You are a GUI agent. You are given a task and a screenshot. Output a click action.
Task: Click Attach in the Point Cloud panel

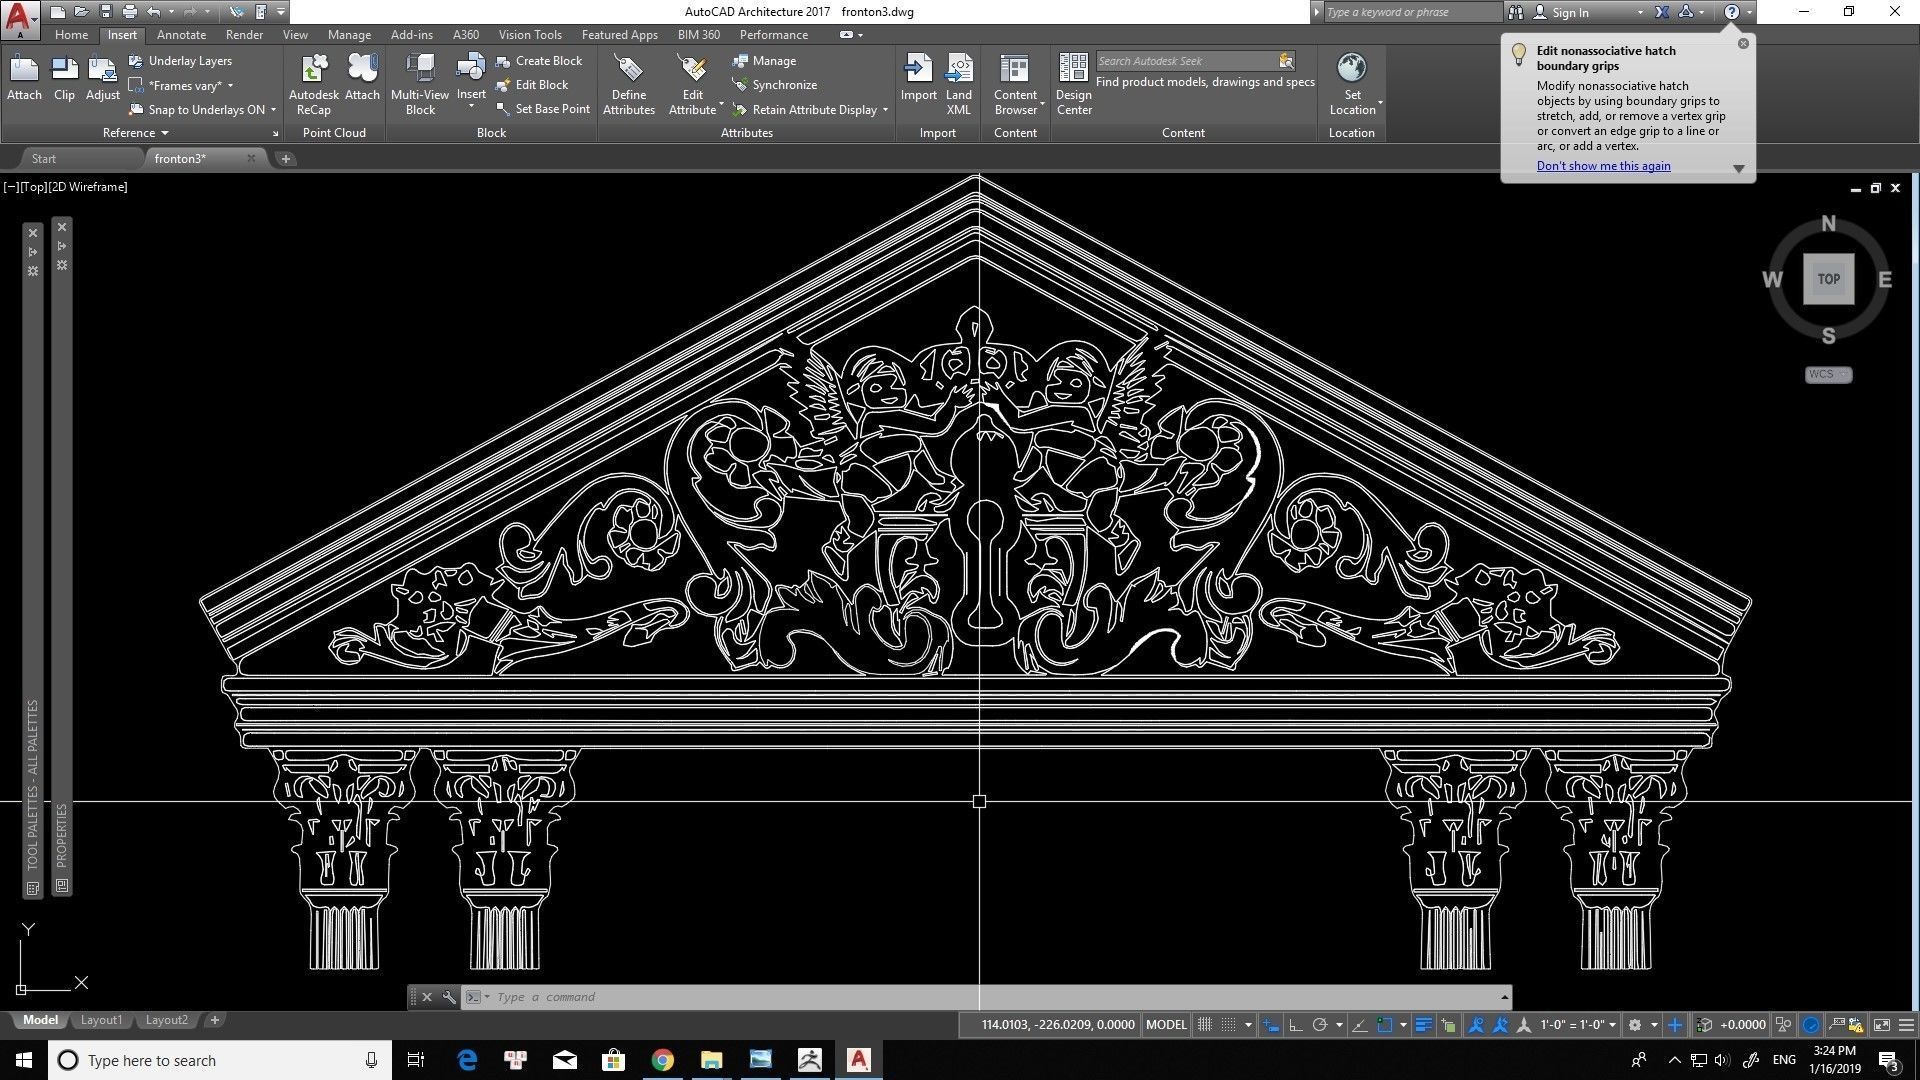coord(362,78)
